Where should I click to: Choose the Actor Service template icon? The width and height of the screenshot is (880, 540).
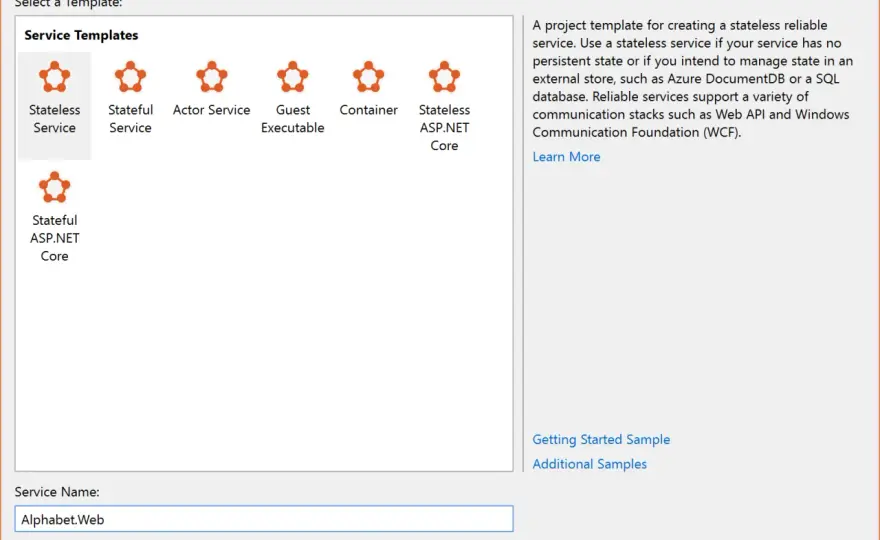212,77
